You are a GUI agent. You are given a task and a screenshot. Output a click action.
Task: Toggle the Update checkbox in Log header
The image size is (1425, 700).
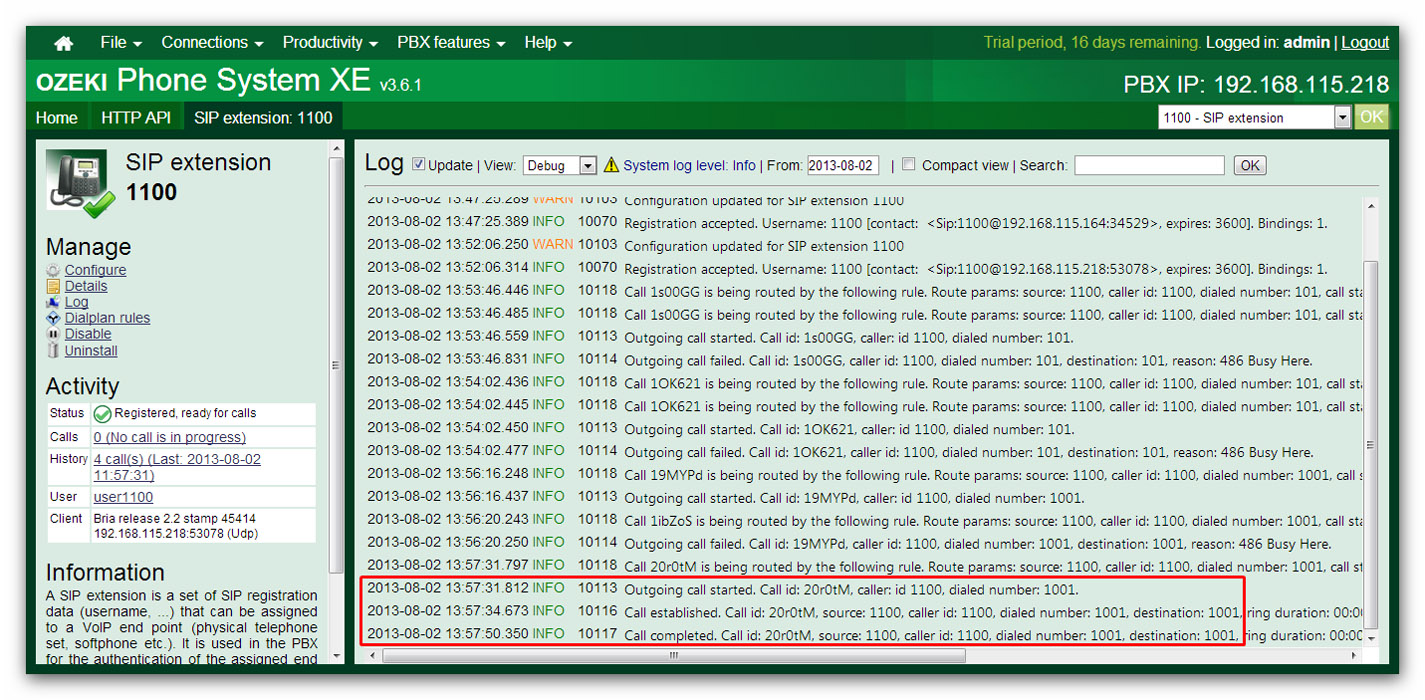(x=419, y=165)
